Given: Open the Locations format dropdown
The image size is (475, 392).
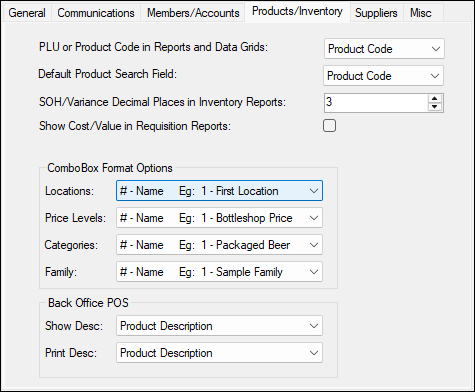Looking at the screenshot, I should pos(219,191).
